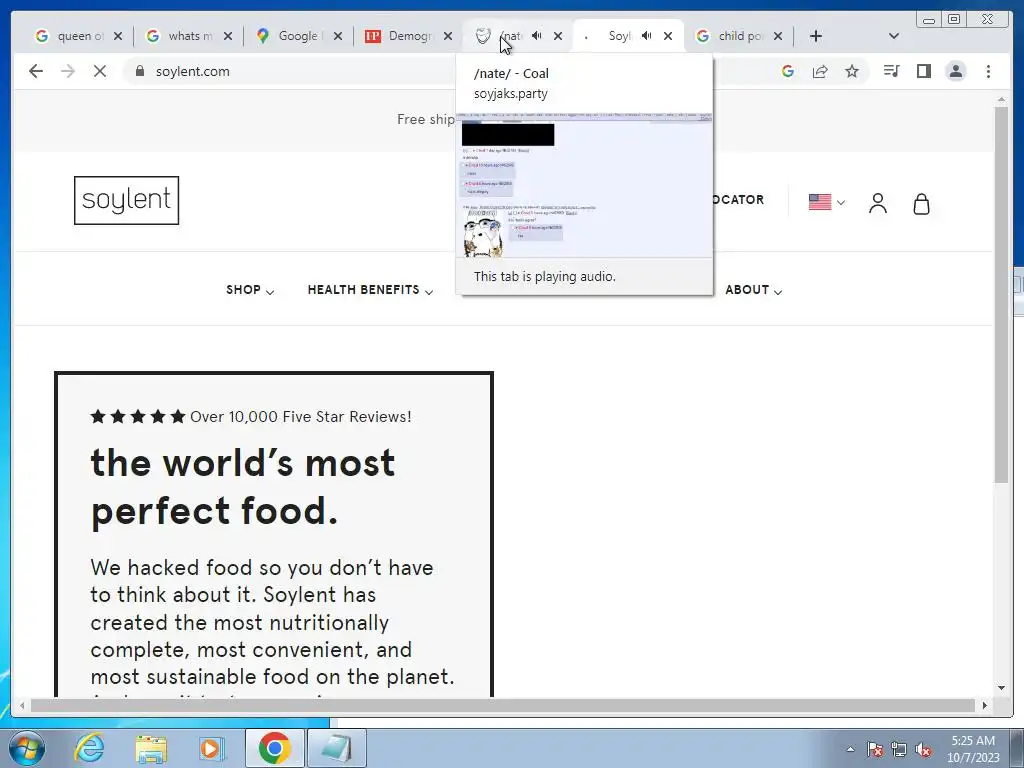Click the horizontal scrollbar left arrow

coord(22,705)
